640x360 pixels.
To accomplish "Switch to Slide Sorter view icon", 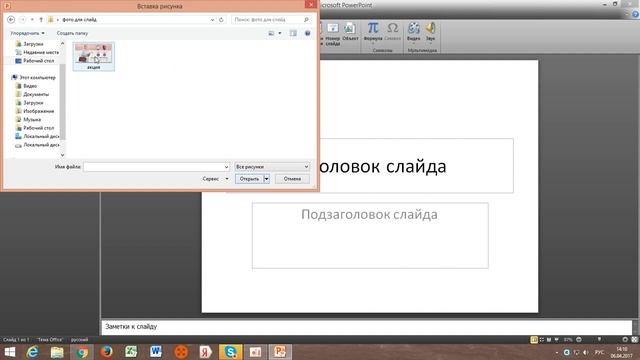I will [542, 340].
